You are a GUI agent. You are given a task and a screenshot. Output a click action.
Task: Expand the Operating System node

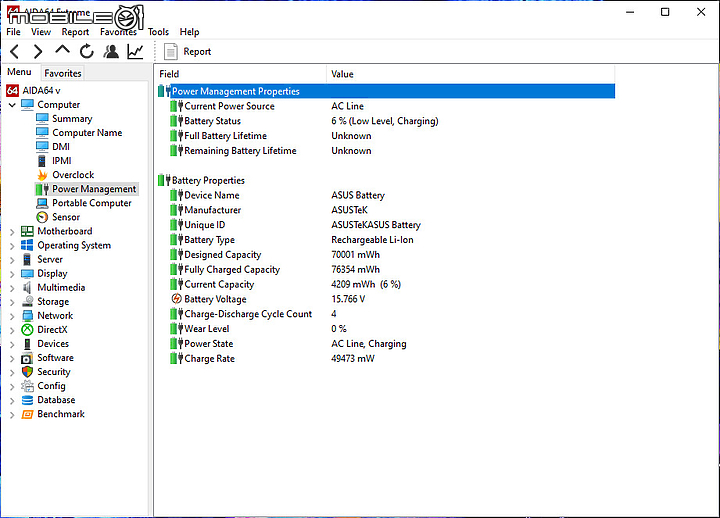pyautogui.click(x=12, y=246)
